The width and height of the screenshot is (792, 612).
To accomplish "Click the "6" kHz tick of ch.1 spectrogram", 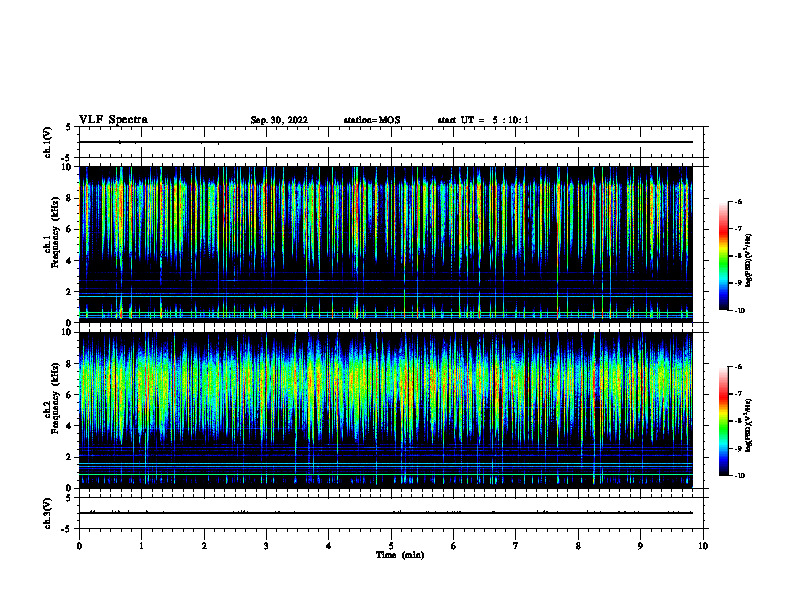I will click(x=70, y=229).
